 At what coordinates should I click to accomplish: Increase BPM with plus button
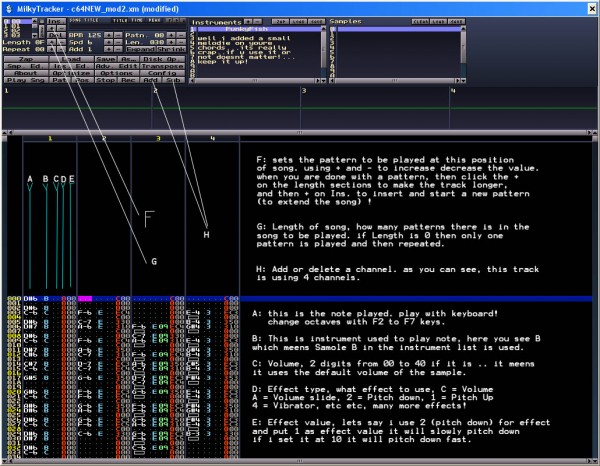click(108, 35)
